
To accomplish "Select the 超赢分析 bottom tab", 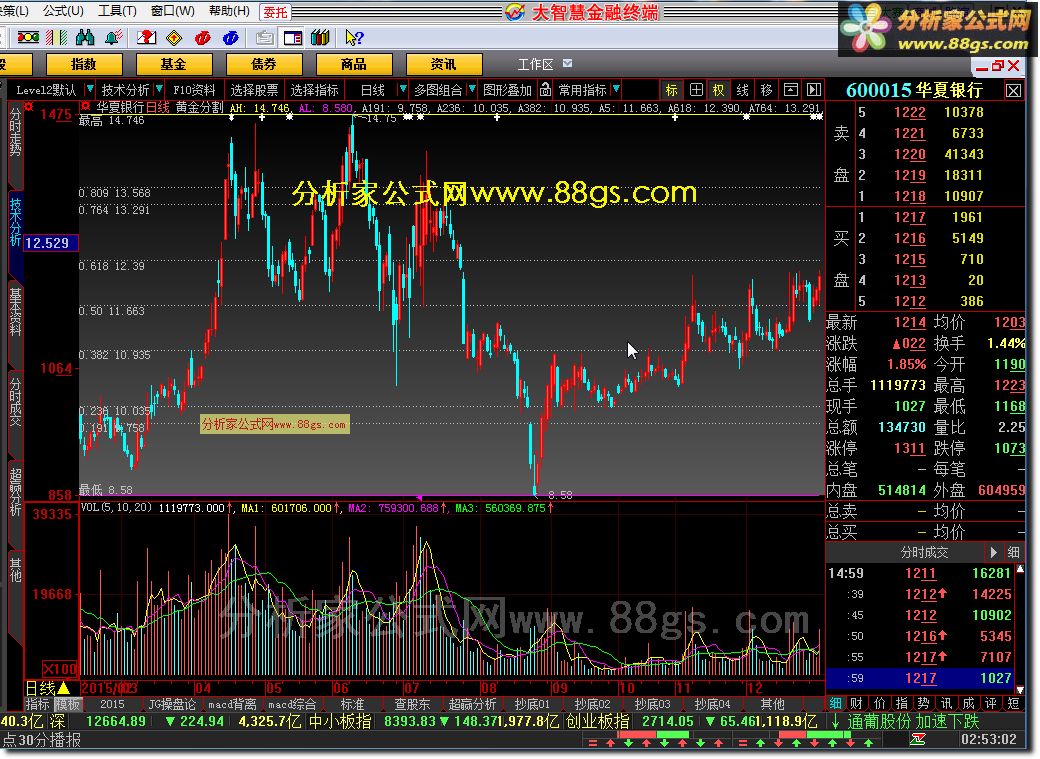I will tap(472, 704).
